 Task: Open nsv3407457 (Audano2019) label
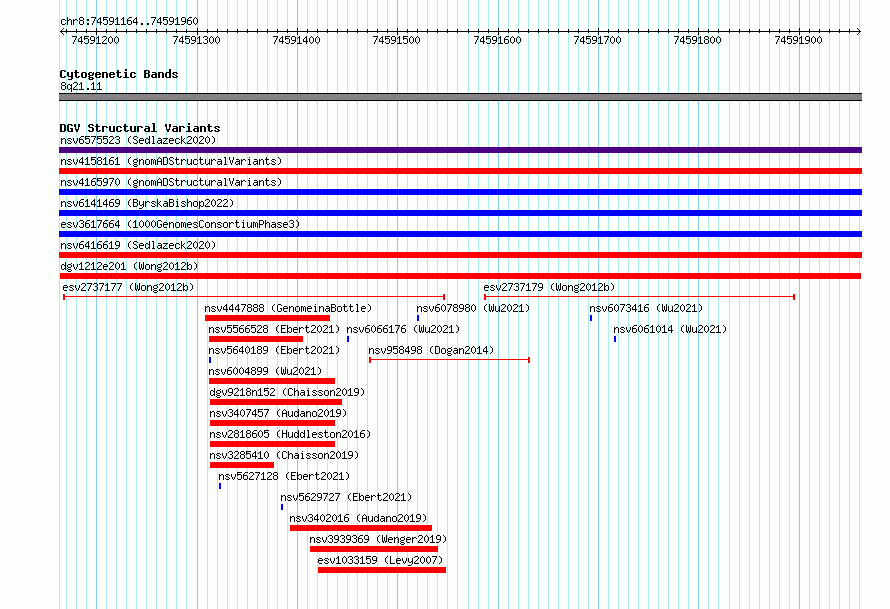point(278,413)
